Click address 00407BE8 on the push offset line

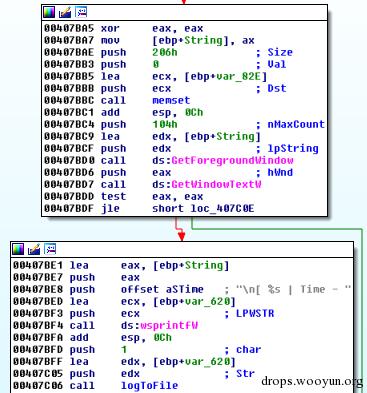pos(38,289)
